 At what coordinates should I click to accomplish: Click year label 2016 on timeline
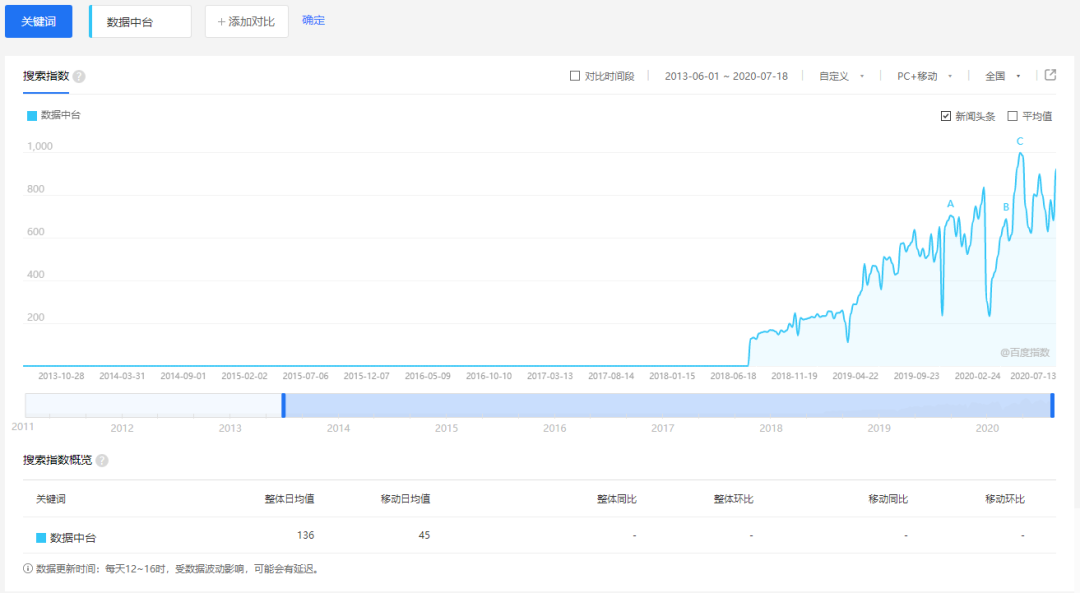click(x=554, y=428)
